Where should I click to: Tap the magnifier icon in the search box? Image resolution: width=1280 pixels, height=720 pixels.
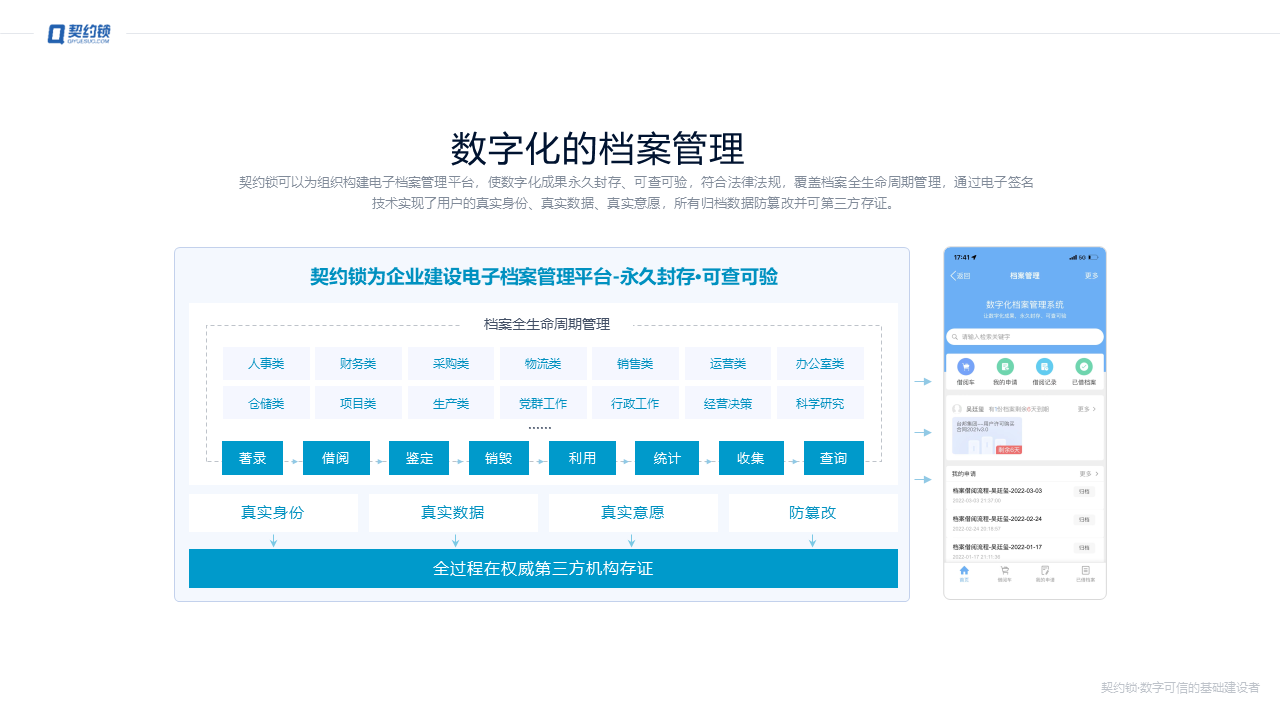[x=955, y=337]
